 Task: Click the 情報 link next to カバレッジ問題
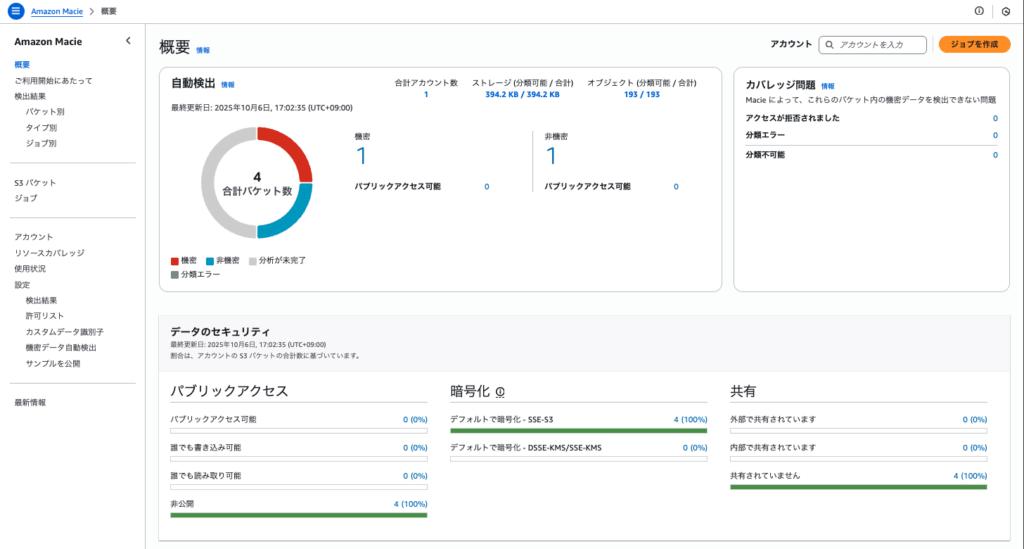point(827,86)
